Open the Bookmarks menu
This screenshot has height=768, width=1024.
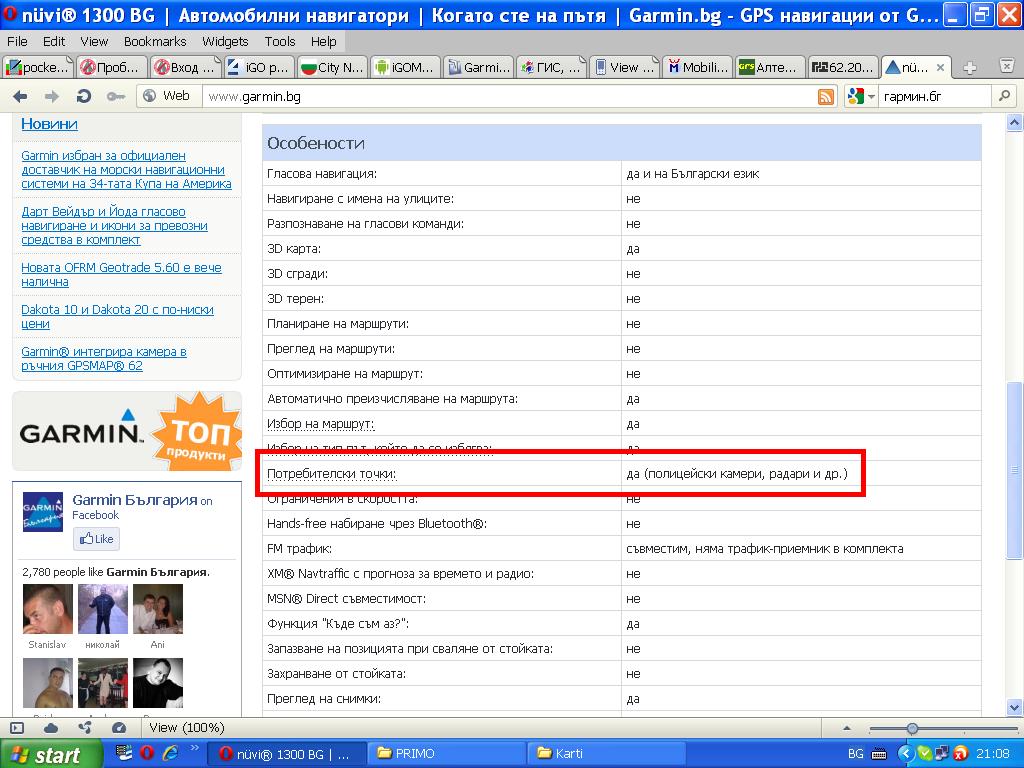155,41
